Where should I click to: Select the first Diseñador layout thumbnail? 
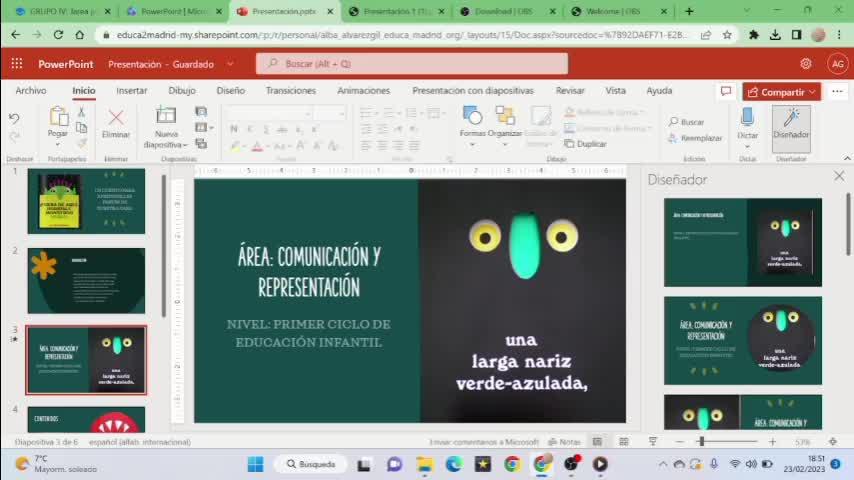(742, 242)
